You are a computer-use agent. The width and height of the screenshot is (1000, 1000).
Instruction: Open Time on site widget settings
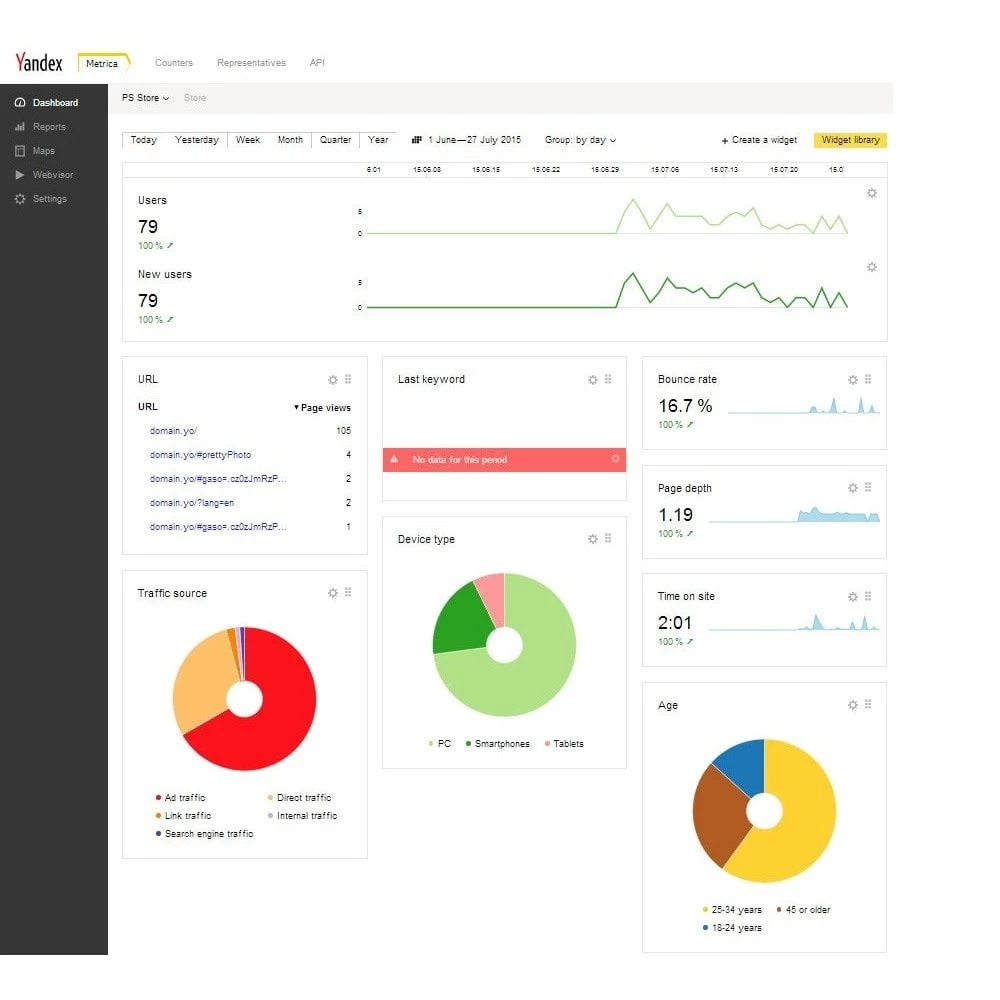tap(853, 597)
